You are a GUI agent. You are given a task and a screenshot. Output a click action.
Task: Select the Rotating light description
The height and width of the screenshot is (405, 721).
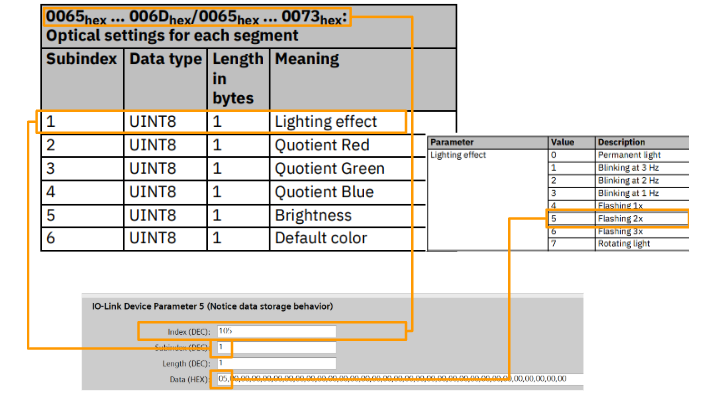[x=622, y=243]
